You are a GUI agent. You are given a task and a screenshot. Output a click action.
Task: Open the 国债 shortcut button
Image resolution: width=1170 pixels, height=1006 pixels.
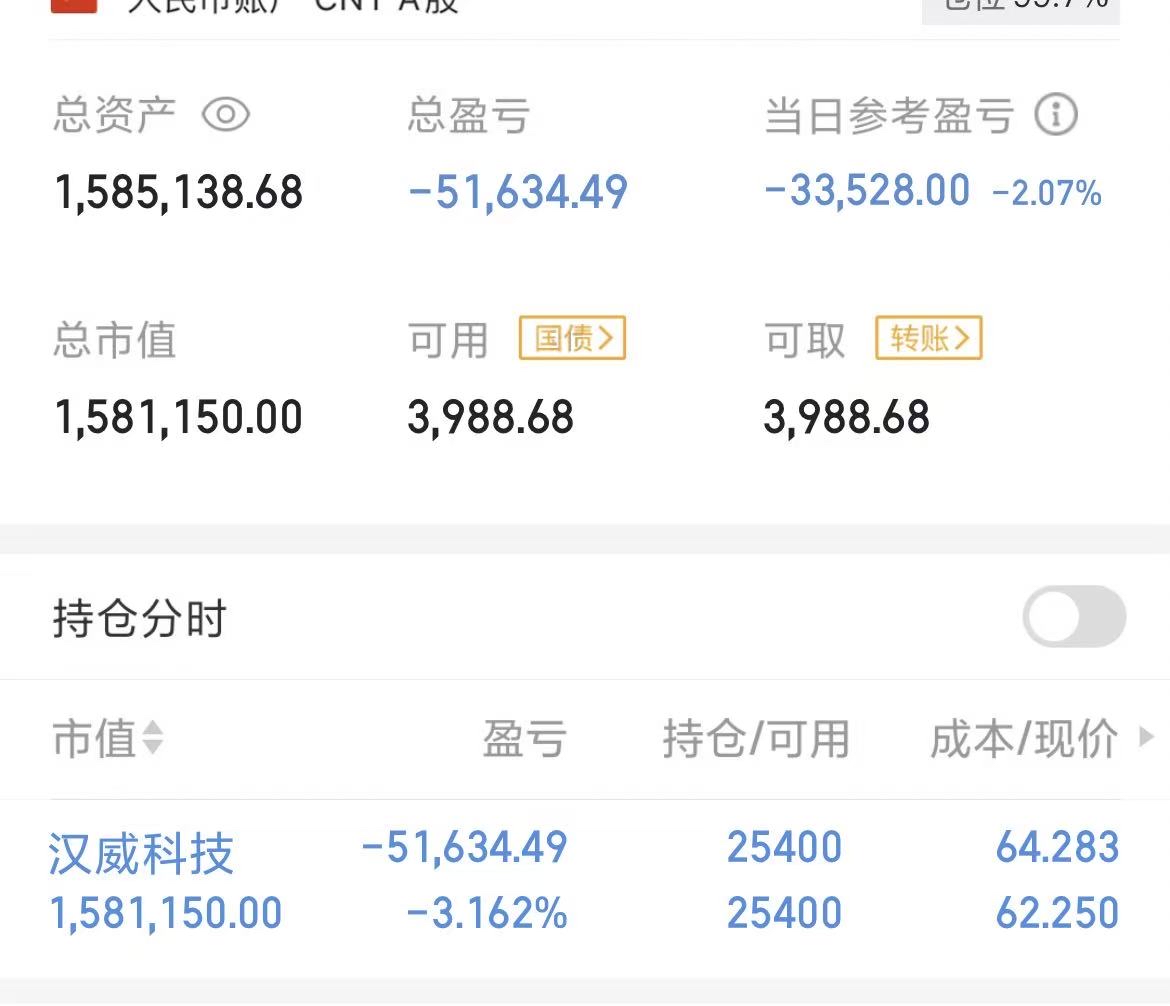572,339
